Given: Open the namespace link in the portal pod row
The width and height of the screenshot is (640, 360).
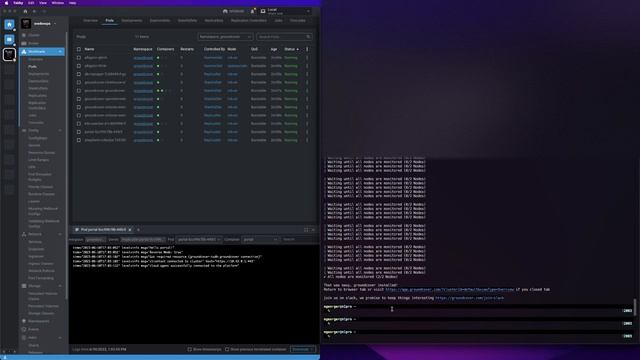Looking at the screenshot, I should click(x=143, y=132).
